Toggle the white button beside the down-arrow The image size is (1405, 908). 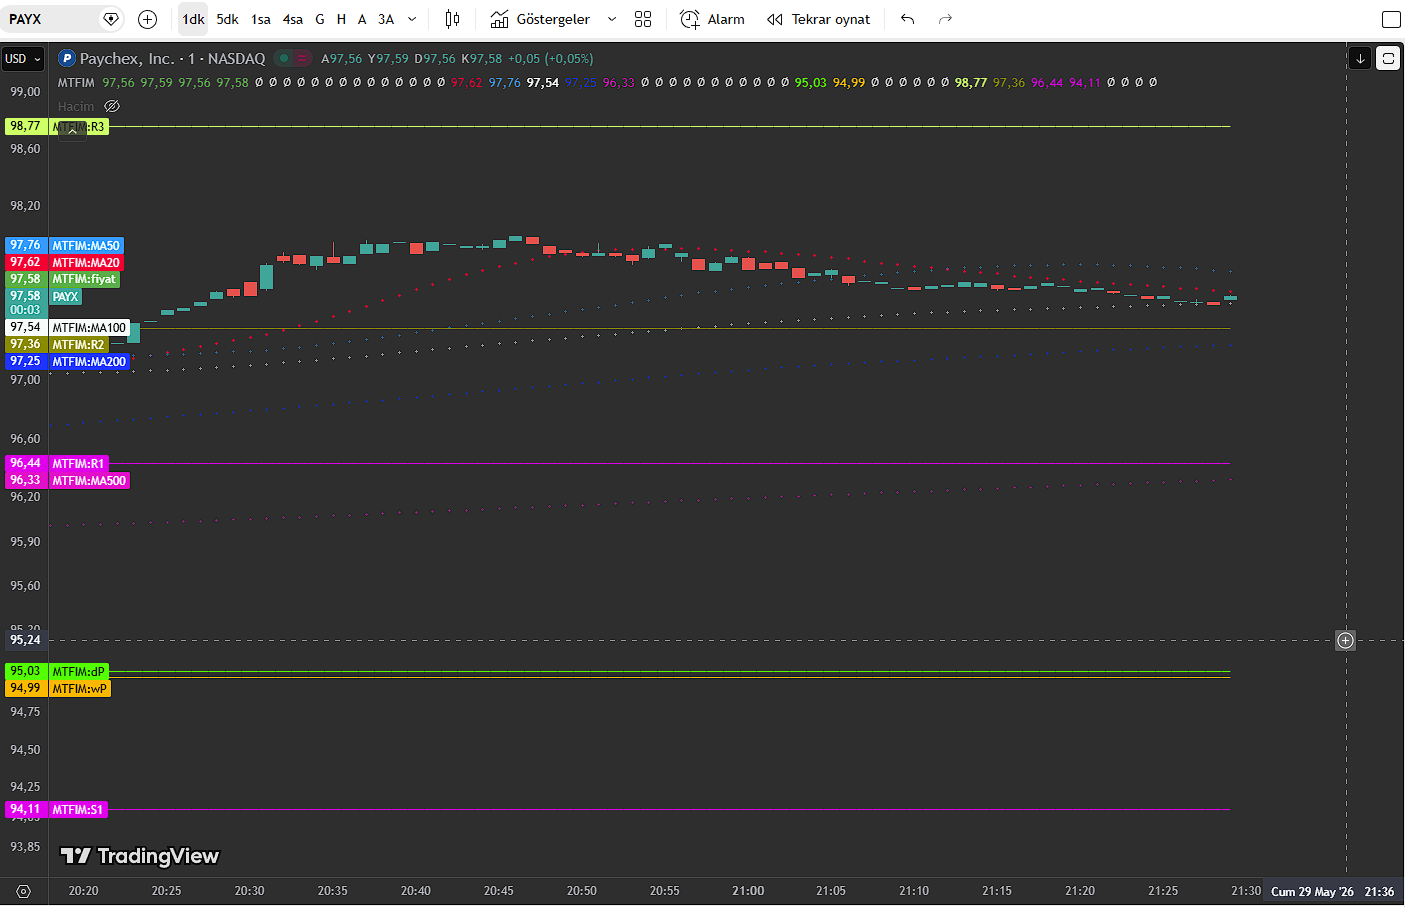coord(1388,58)
